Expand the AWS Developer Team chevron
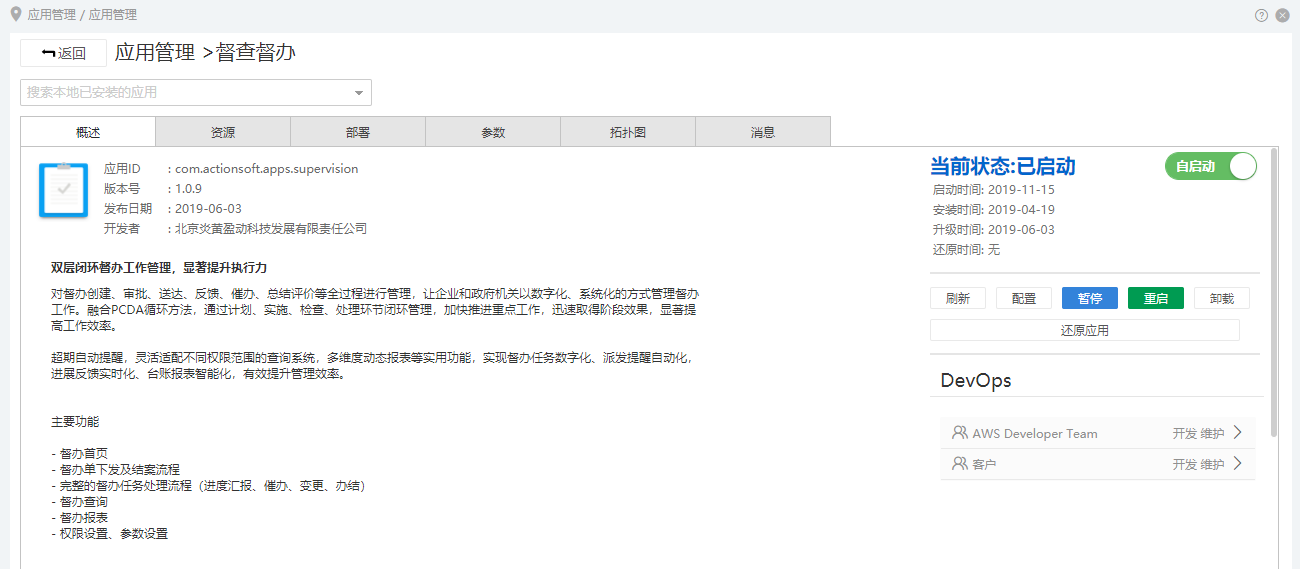Viewport: 1300px width, 569px height. point(1237,433)
